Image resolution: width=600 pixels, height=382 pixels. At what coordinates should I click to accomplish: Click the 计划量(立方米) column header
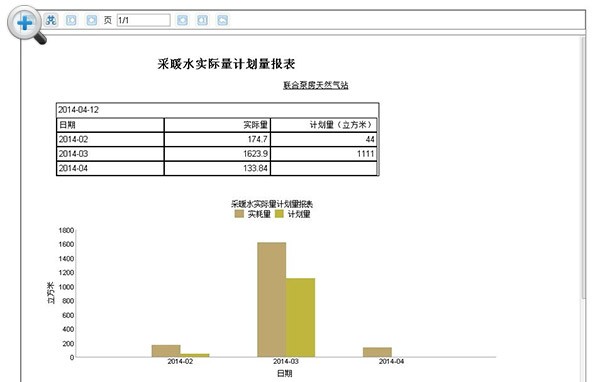[x=324, y=125]
